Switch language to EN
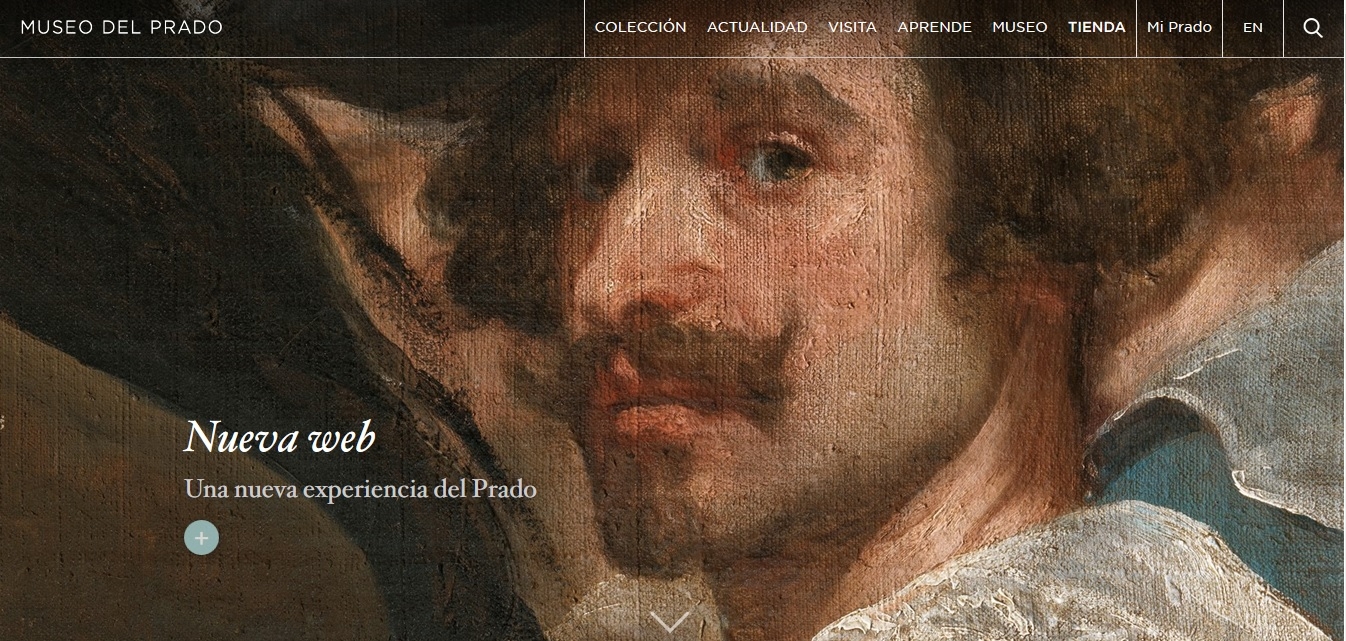1346x641 pixels. click(x=1253, y=28)
